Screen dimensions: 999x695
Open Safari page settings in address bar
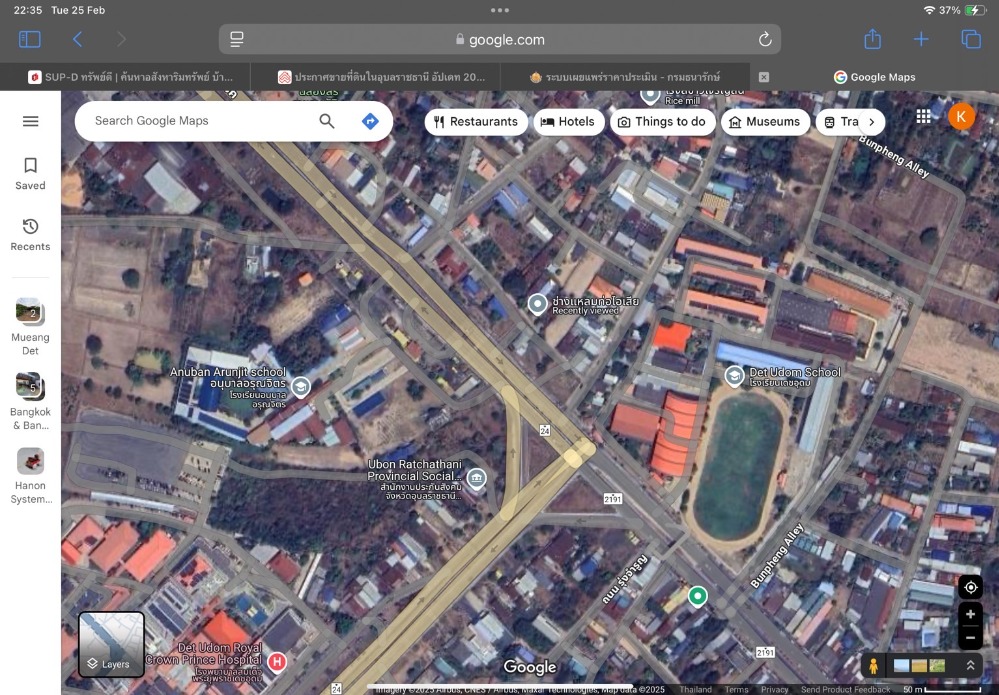click(237, 39)
